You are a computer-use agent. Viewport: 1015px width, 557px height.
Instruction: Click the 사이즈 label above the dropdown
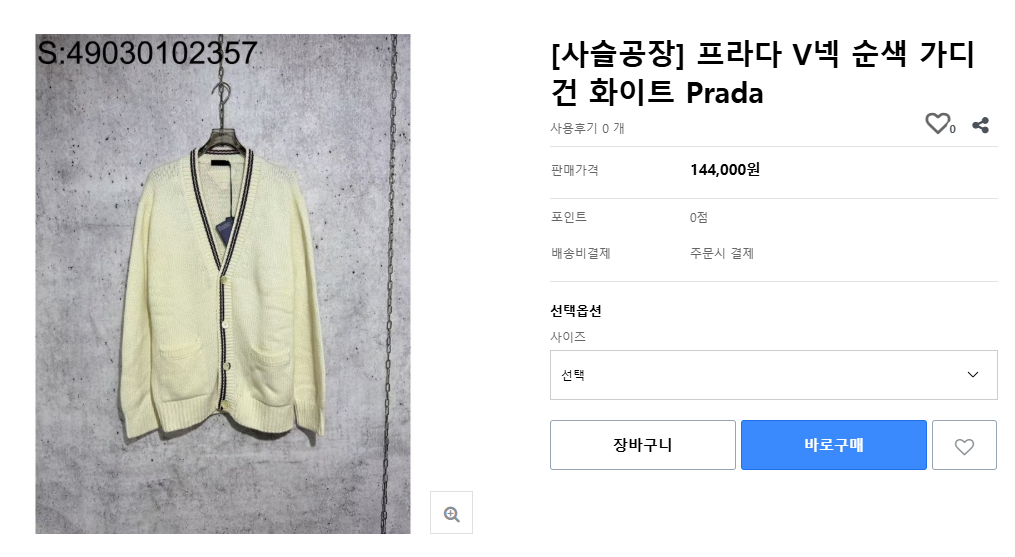click(x=568, y=337)
